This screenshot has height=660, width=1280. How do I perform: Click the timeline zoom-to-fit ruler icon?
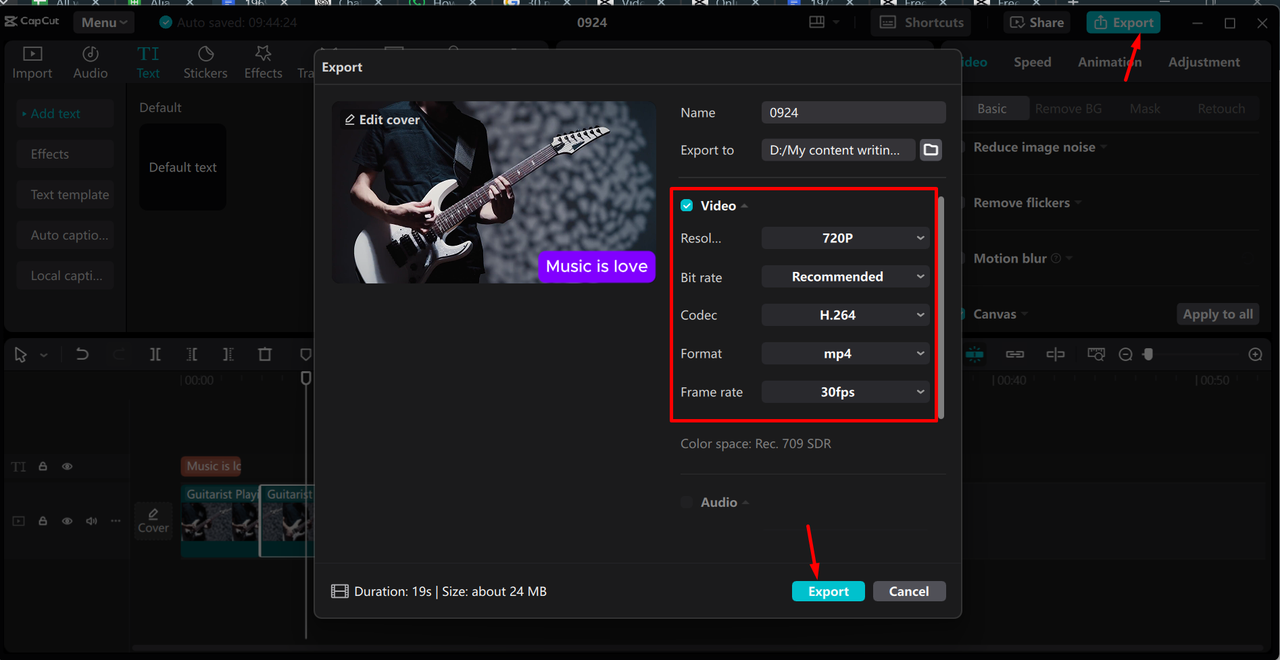coord(1096,354)
